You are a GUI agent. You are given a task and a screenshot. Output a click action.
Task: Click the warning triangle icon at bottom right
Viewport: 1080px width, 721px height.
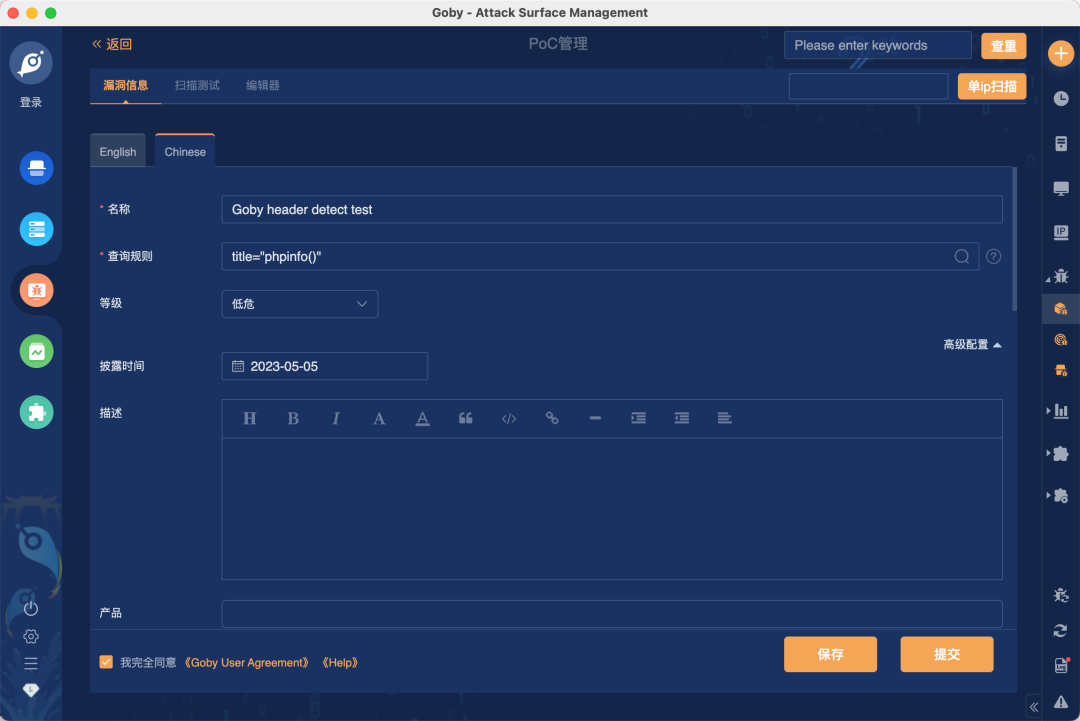[1061, 702]
